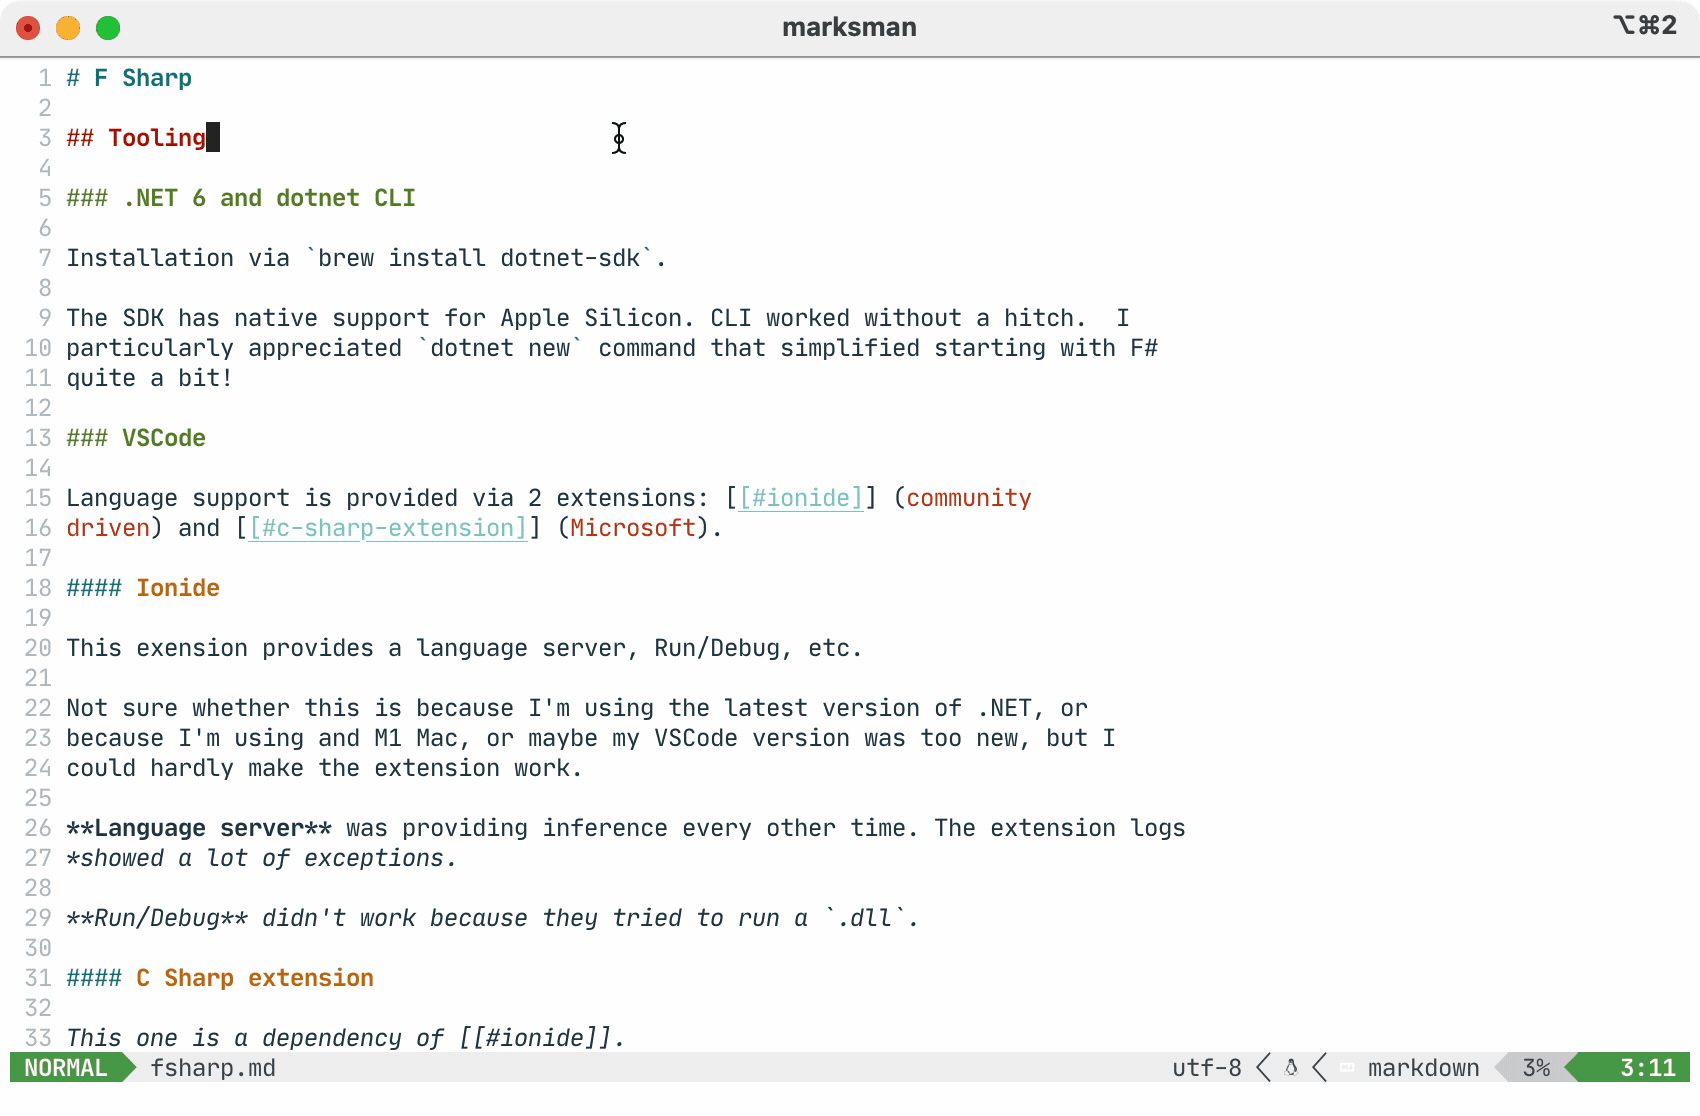This screenshot has height=1116, width=1700.
Task: Click line number 13 in the gutter
Action: coord(38,438)
